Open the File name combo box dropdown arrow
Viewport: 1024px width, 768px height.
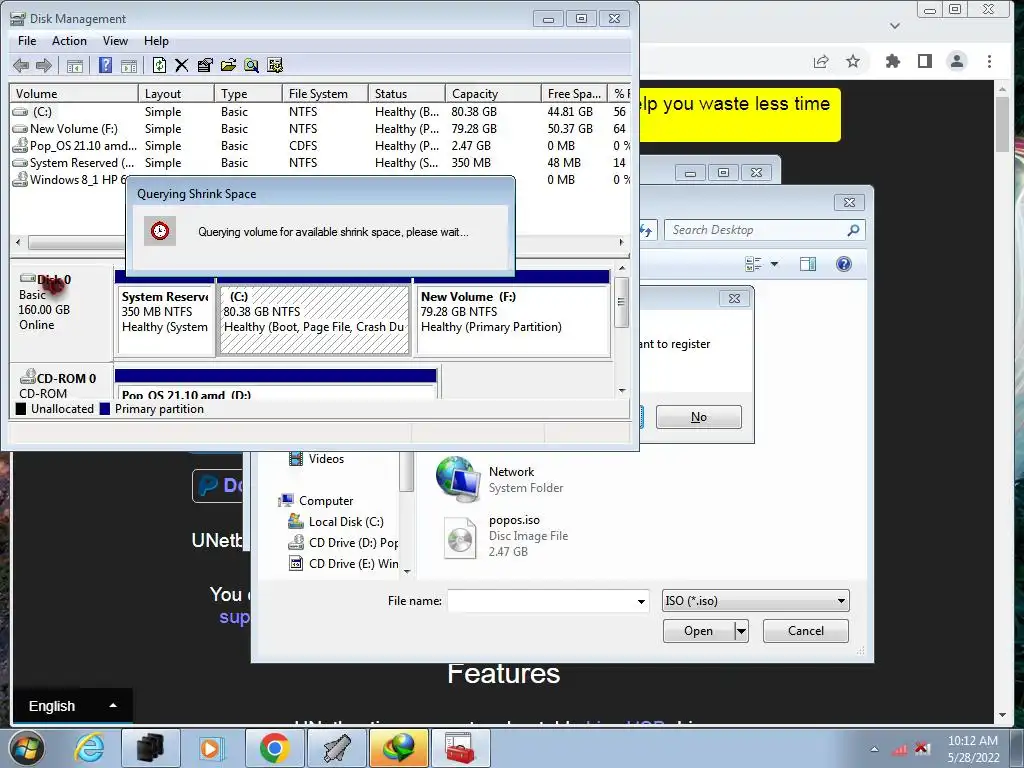(x=641, y=601)
